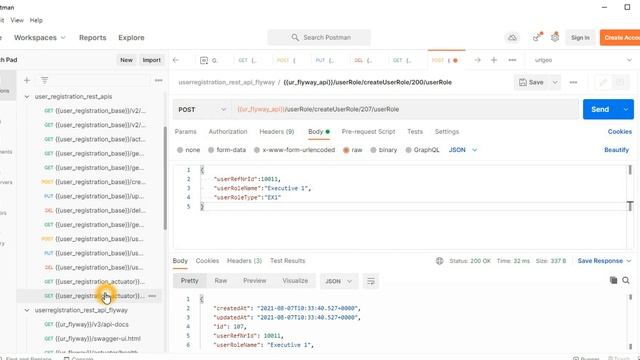This screenshot has width=640, height=360.
Task: Select the none body type
Action: [180, 150]
